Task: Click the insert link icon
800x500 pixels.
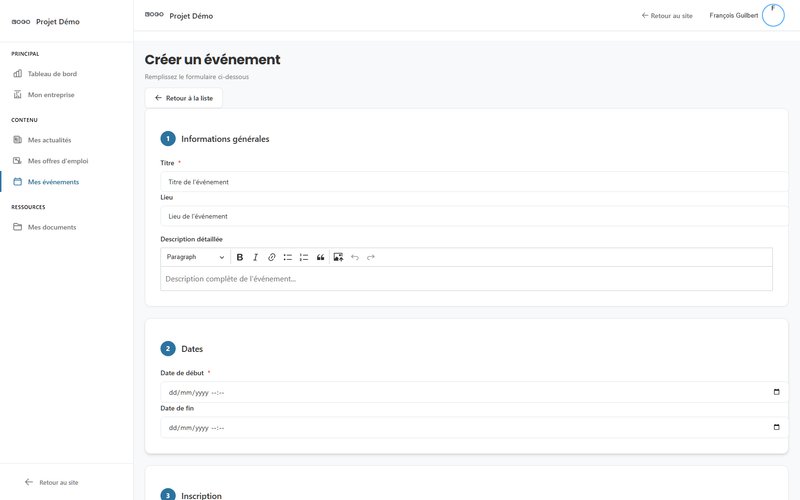Action: pos(271,257)
